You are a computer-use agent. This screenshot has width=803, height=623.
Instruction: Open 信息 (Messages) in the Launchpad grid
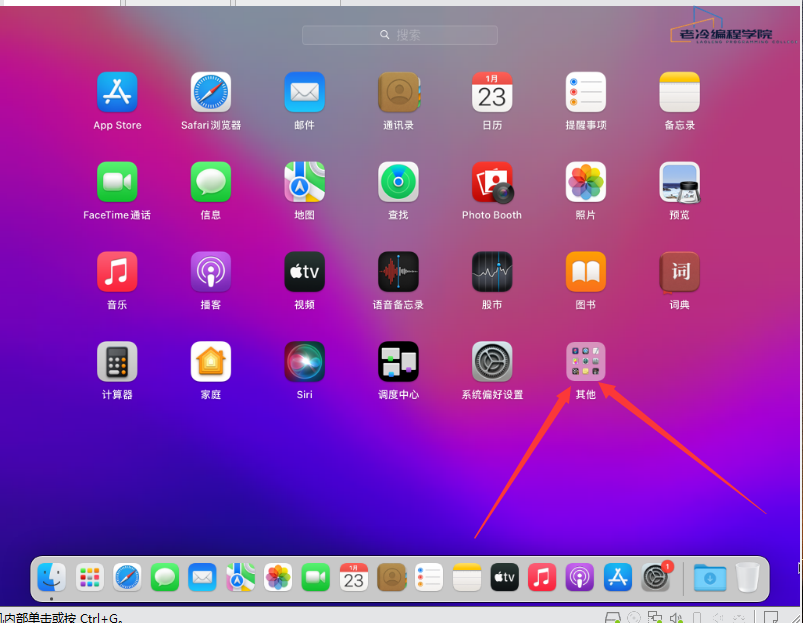211,182
